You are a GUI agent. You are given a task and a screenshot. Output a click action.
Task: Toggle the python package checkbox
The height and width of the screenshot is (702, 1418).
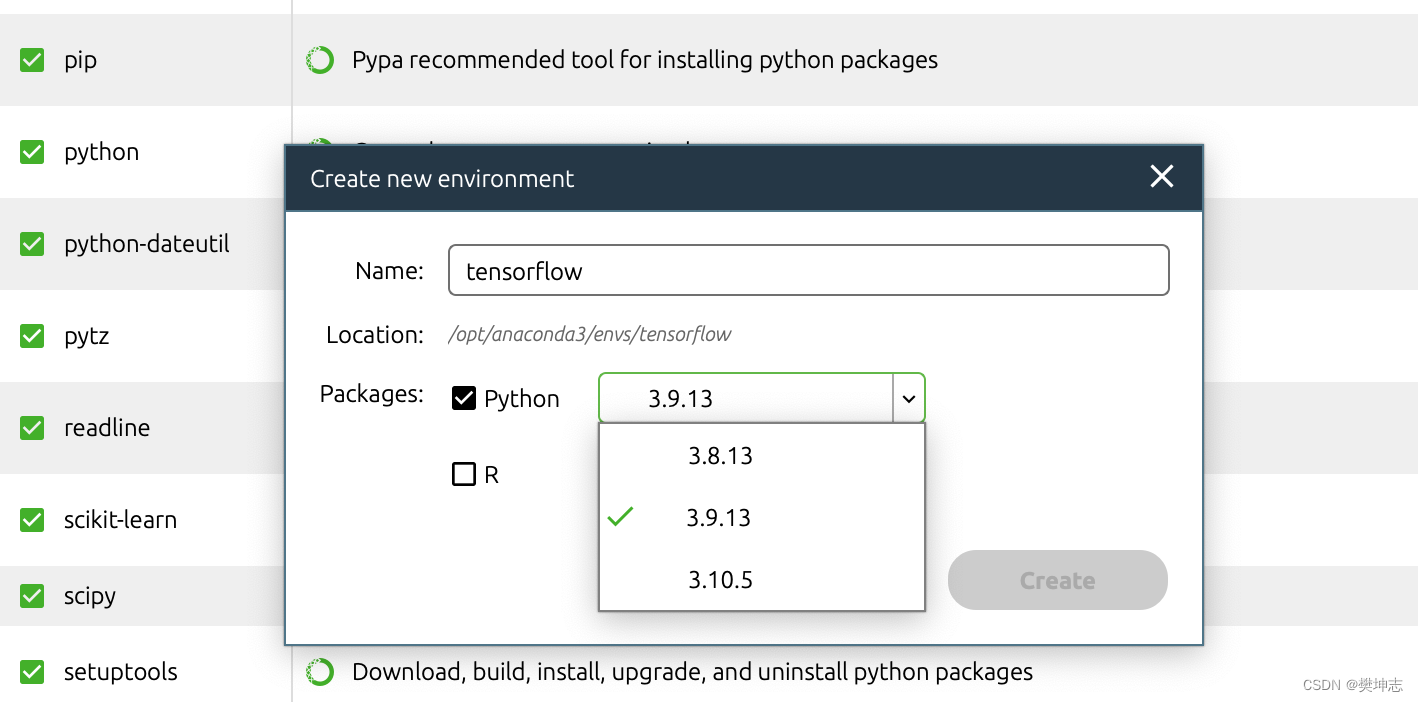click(32, 152)
